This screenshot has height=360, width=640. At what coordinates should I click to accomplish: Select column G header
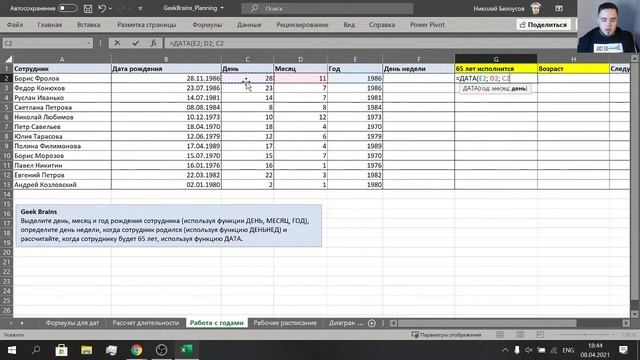[x=496, y=59]
